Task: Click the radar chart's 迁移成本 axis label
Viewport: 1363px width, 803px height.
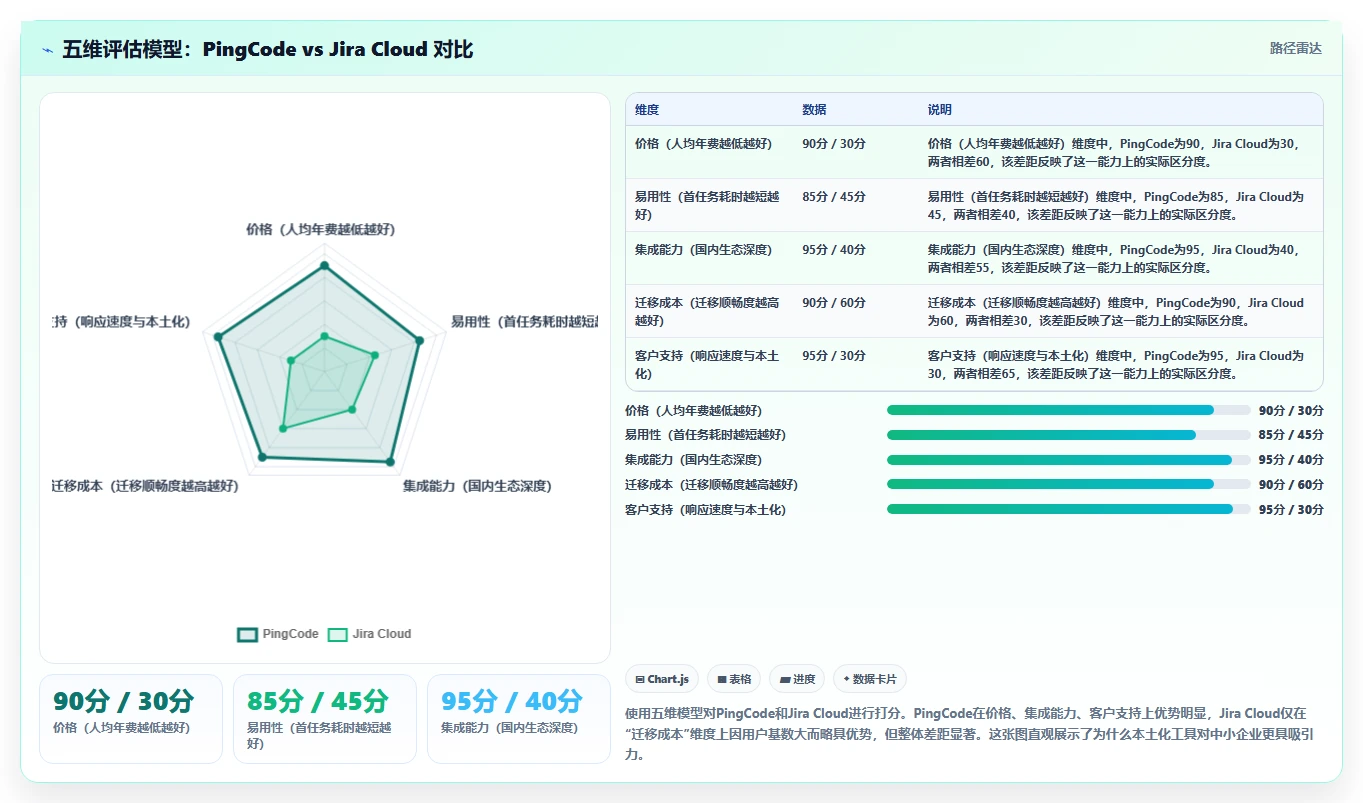Action: (145, 486)
